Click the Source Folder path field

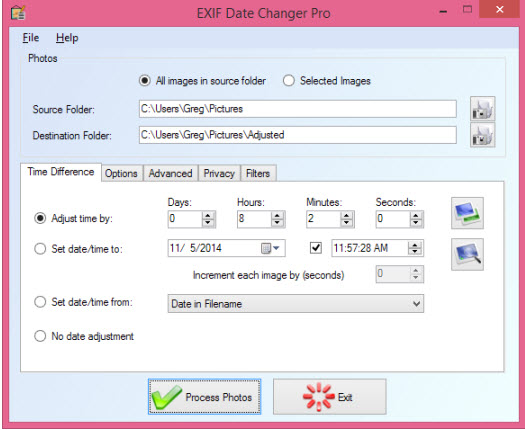coord(298,109)
